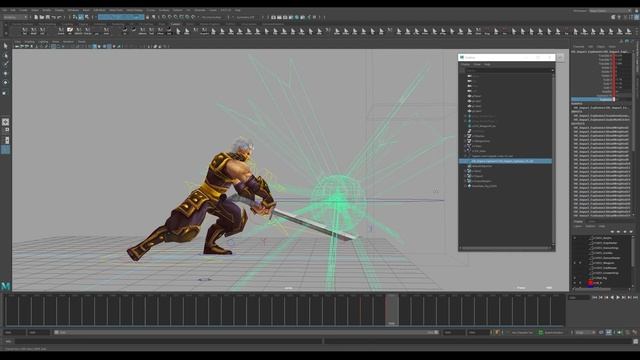Click the red color swatch in layer list
This screenshot has height=360, width=640.
590,282
